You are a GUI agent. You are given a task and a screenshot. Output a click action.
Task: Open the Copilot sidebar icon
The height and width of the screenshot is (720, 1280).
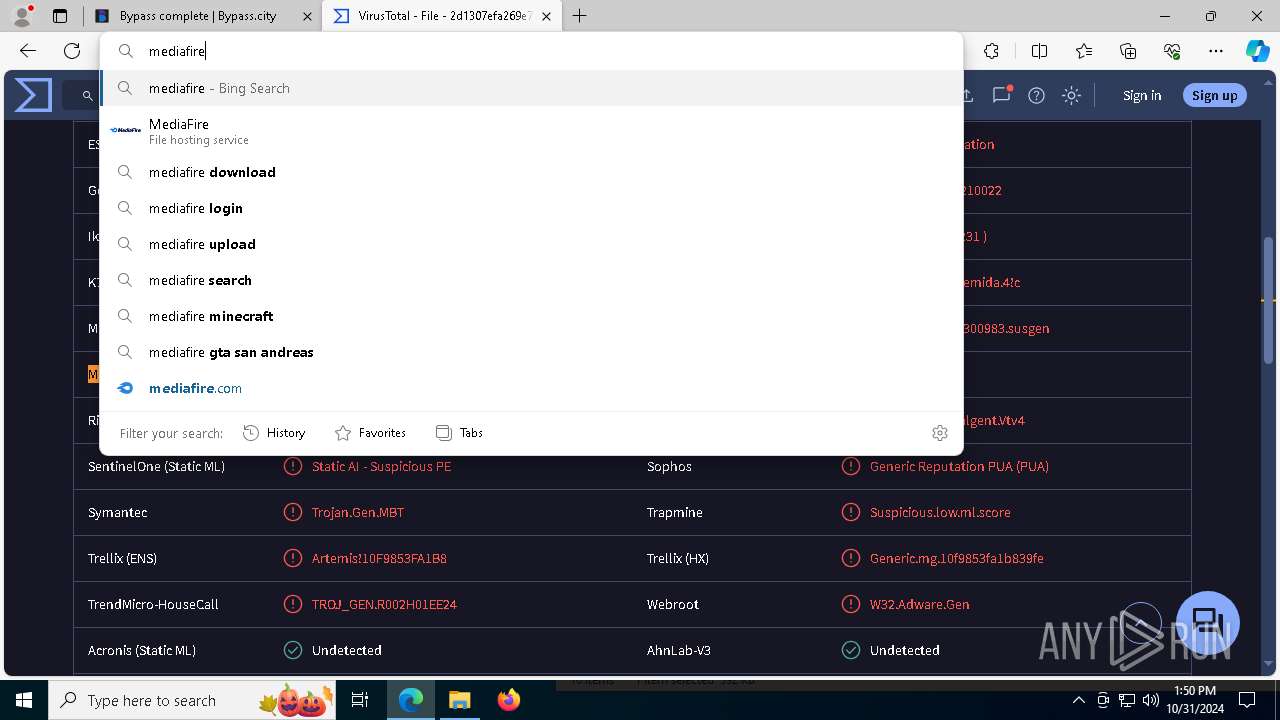pos(1257,51)
